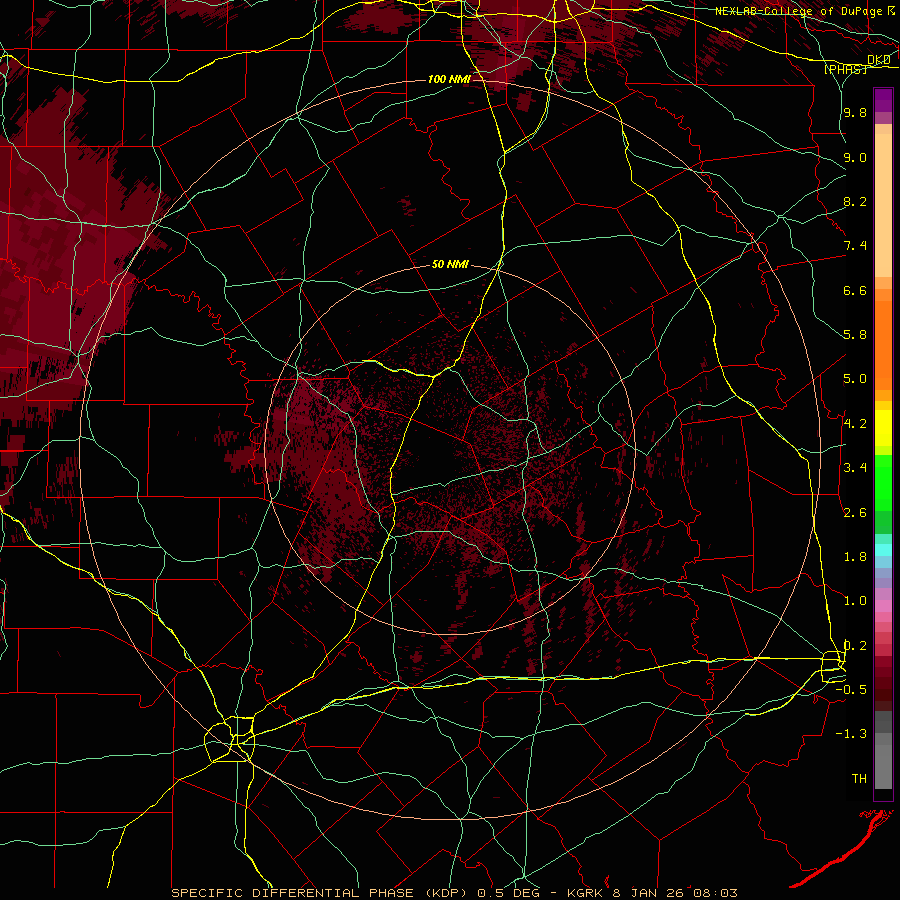
Task: Click the 7.4 value on the color scale
Action: (855, 246)
